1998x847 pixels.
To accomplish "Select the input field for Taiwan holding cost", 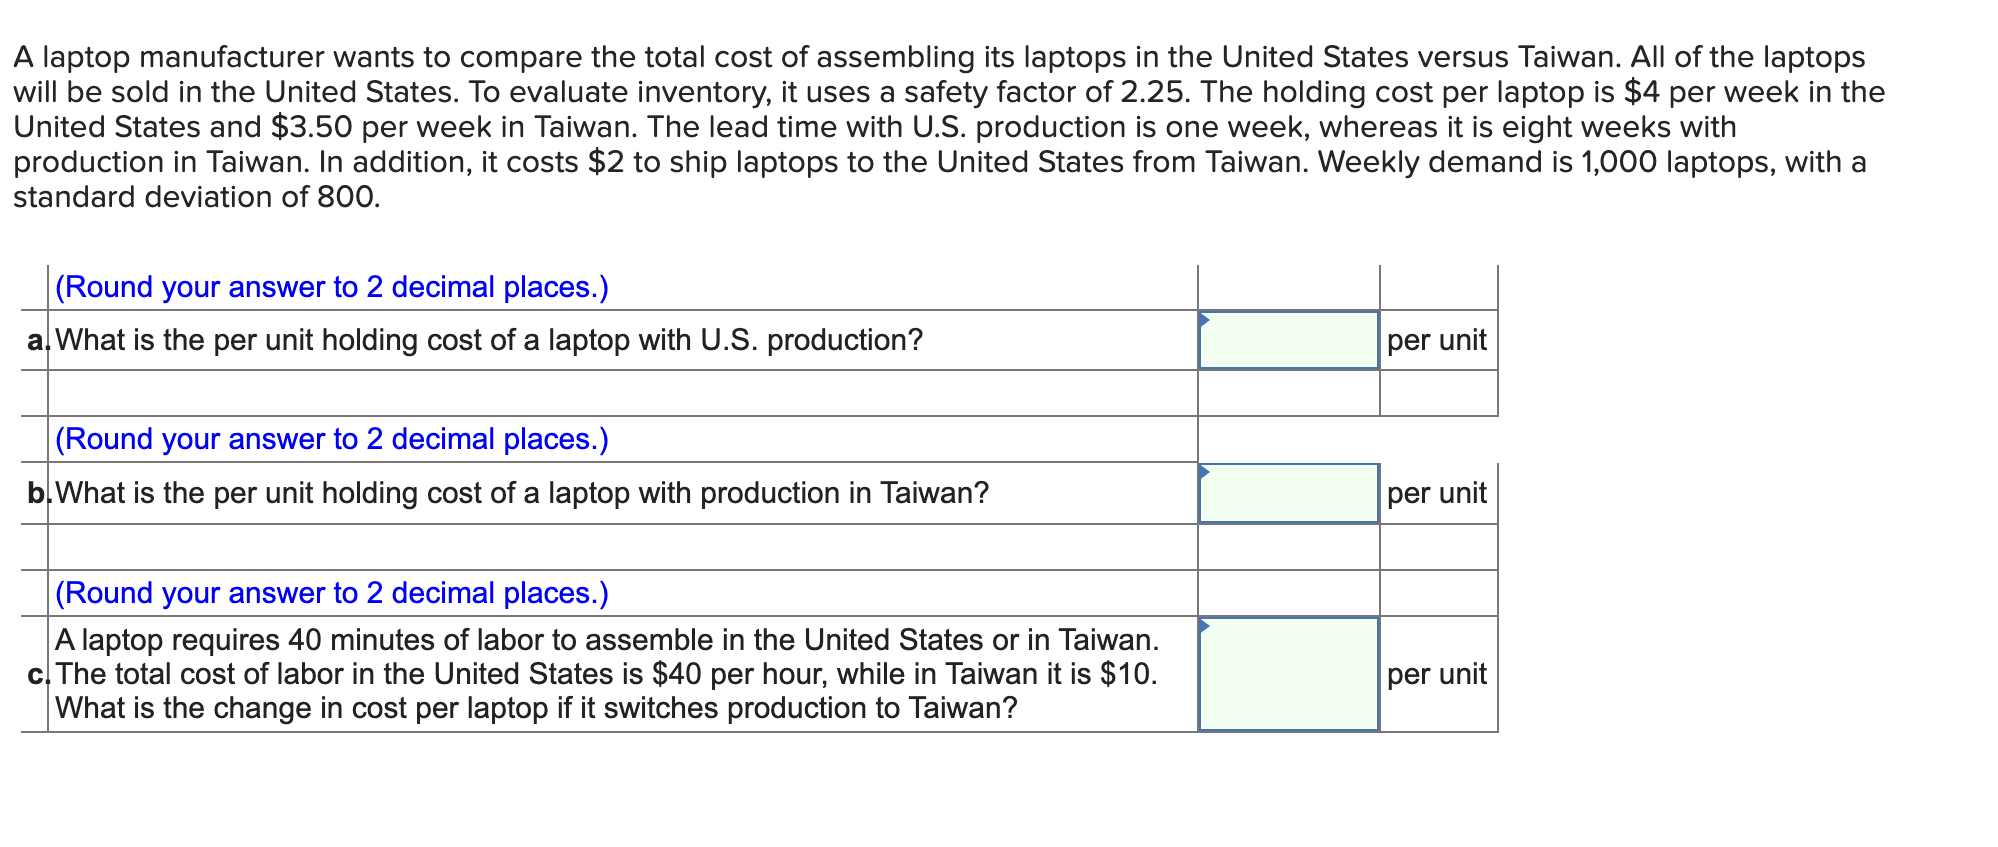I will (1290, 493).
